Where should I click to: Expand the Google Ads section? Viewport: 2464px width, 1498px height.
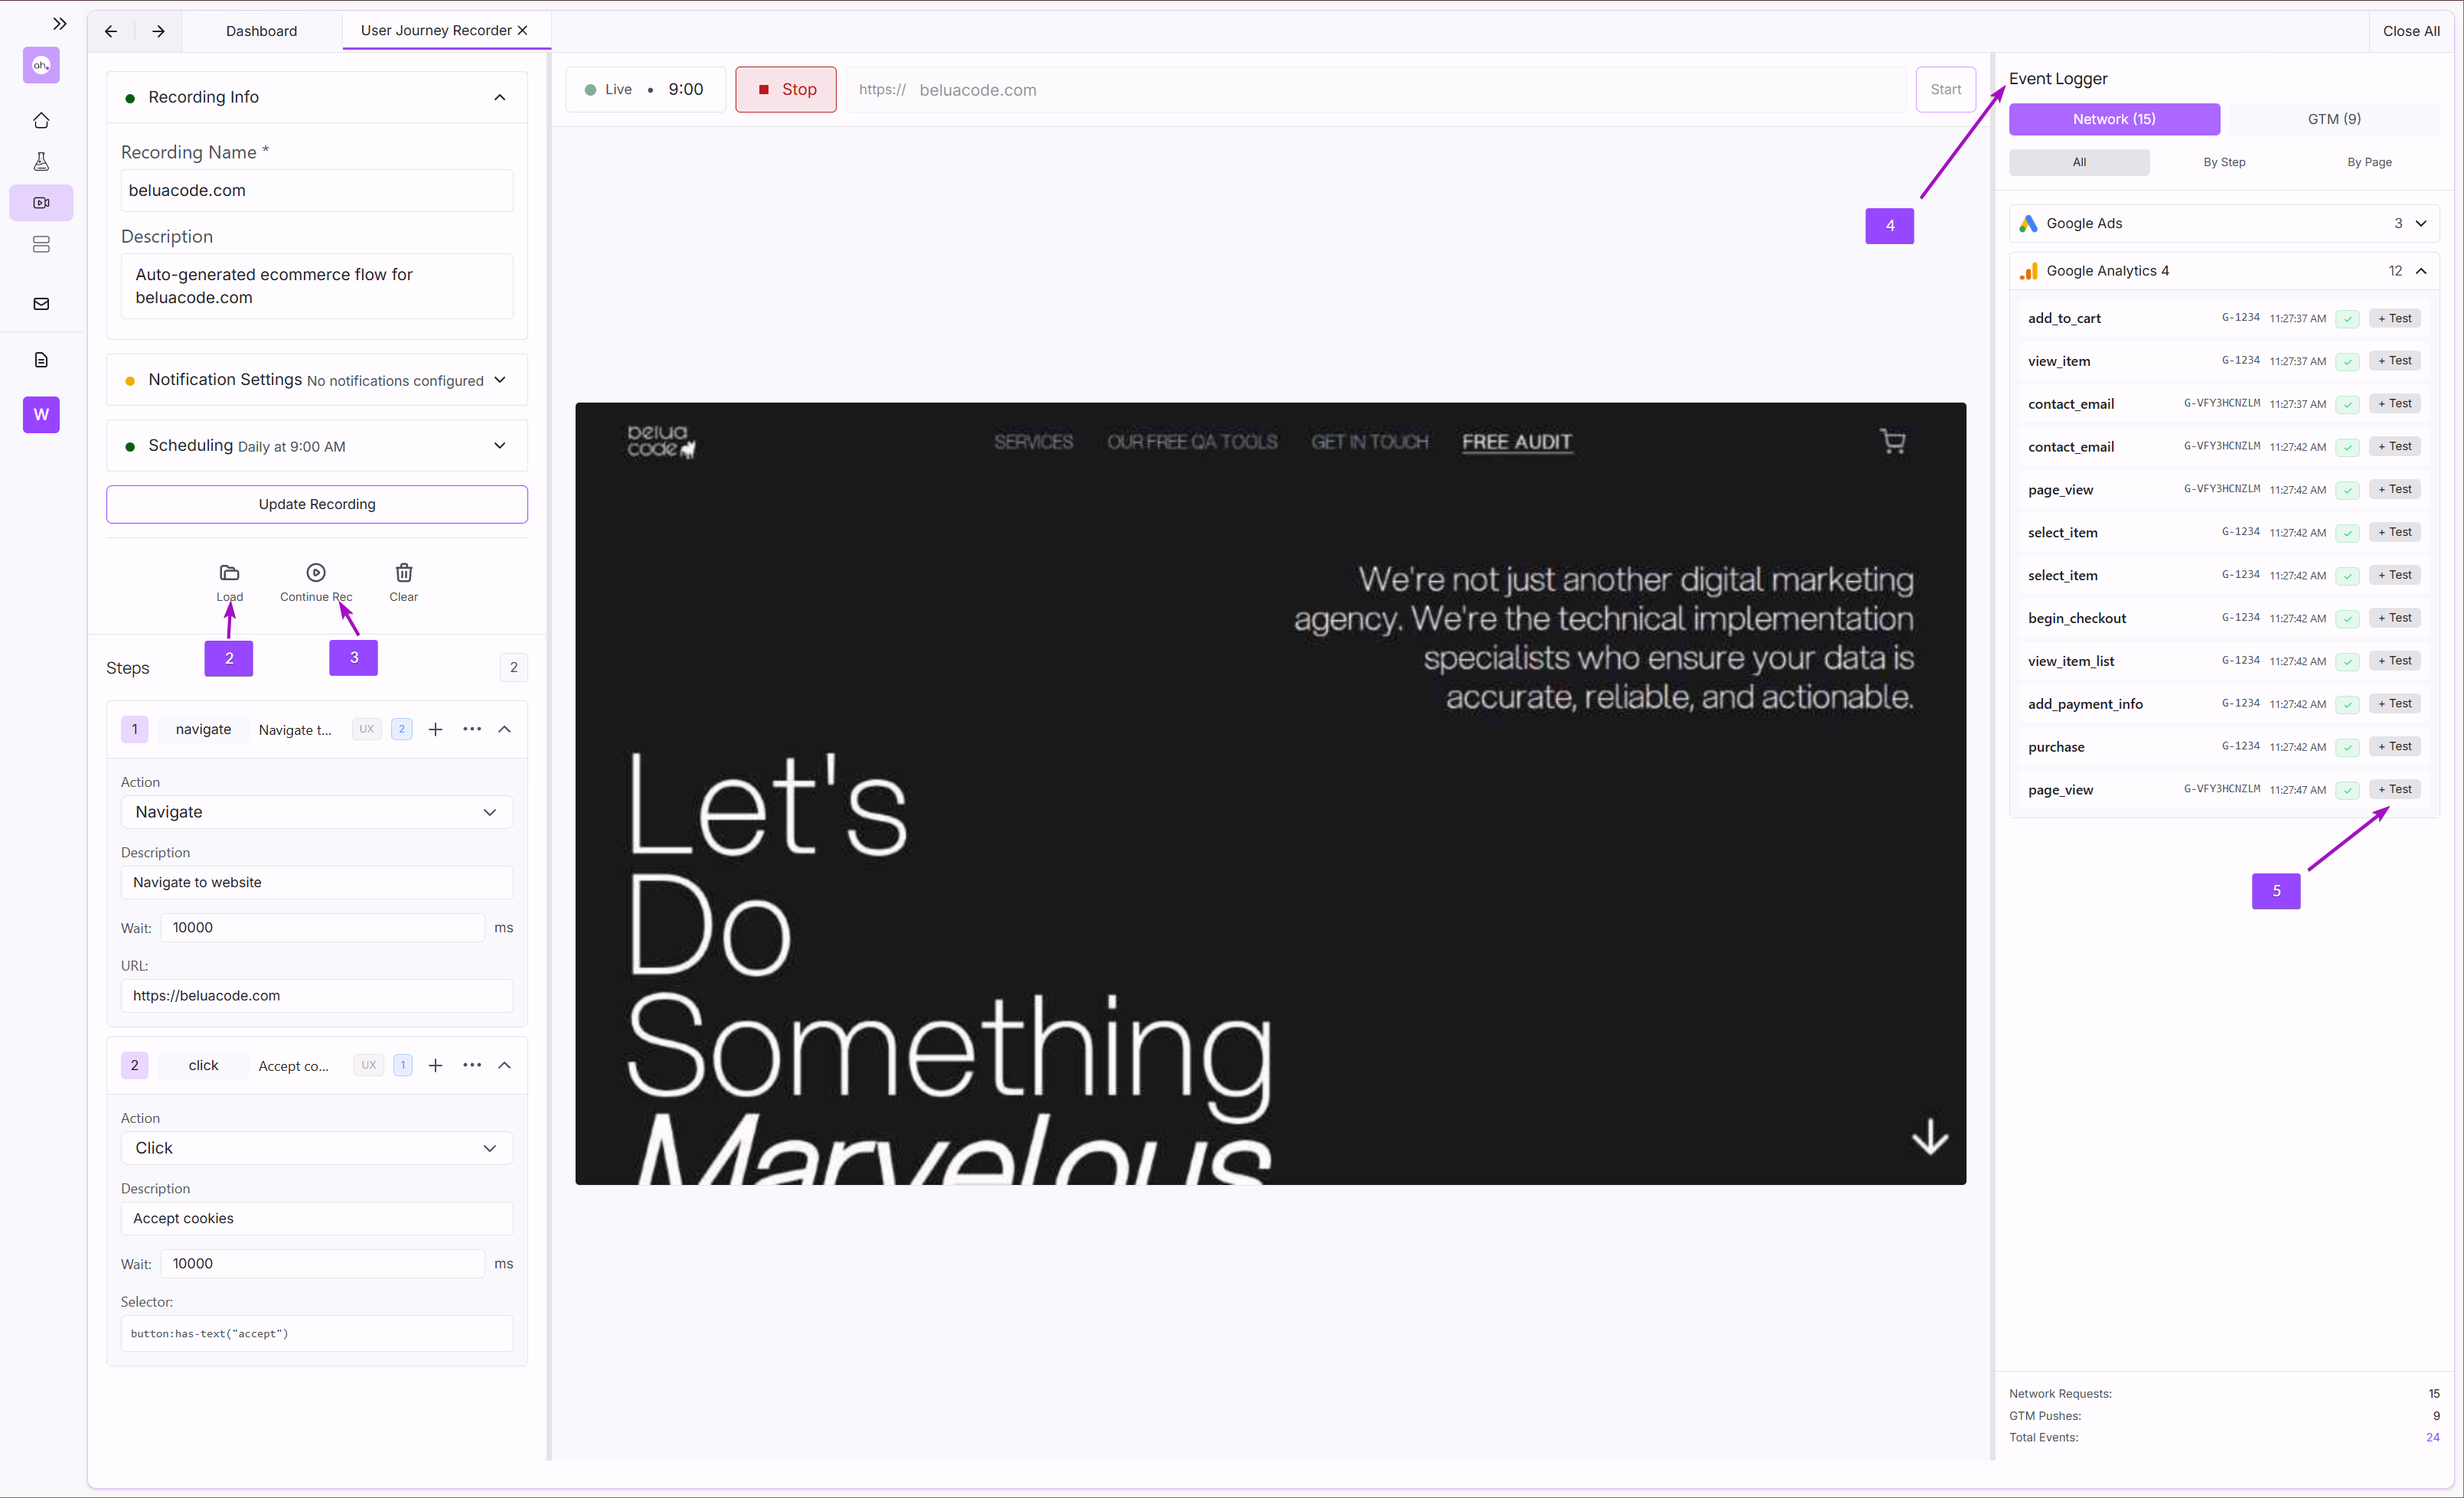click(x=2421, y=223)
